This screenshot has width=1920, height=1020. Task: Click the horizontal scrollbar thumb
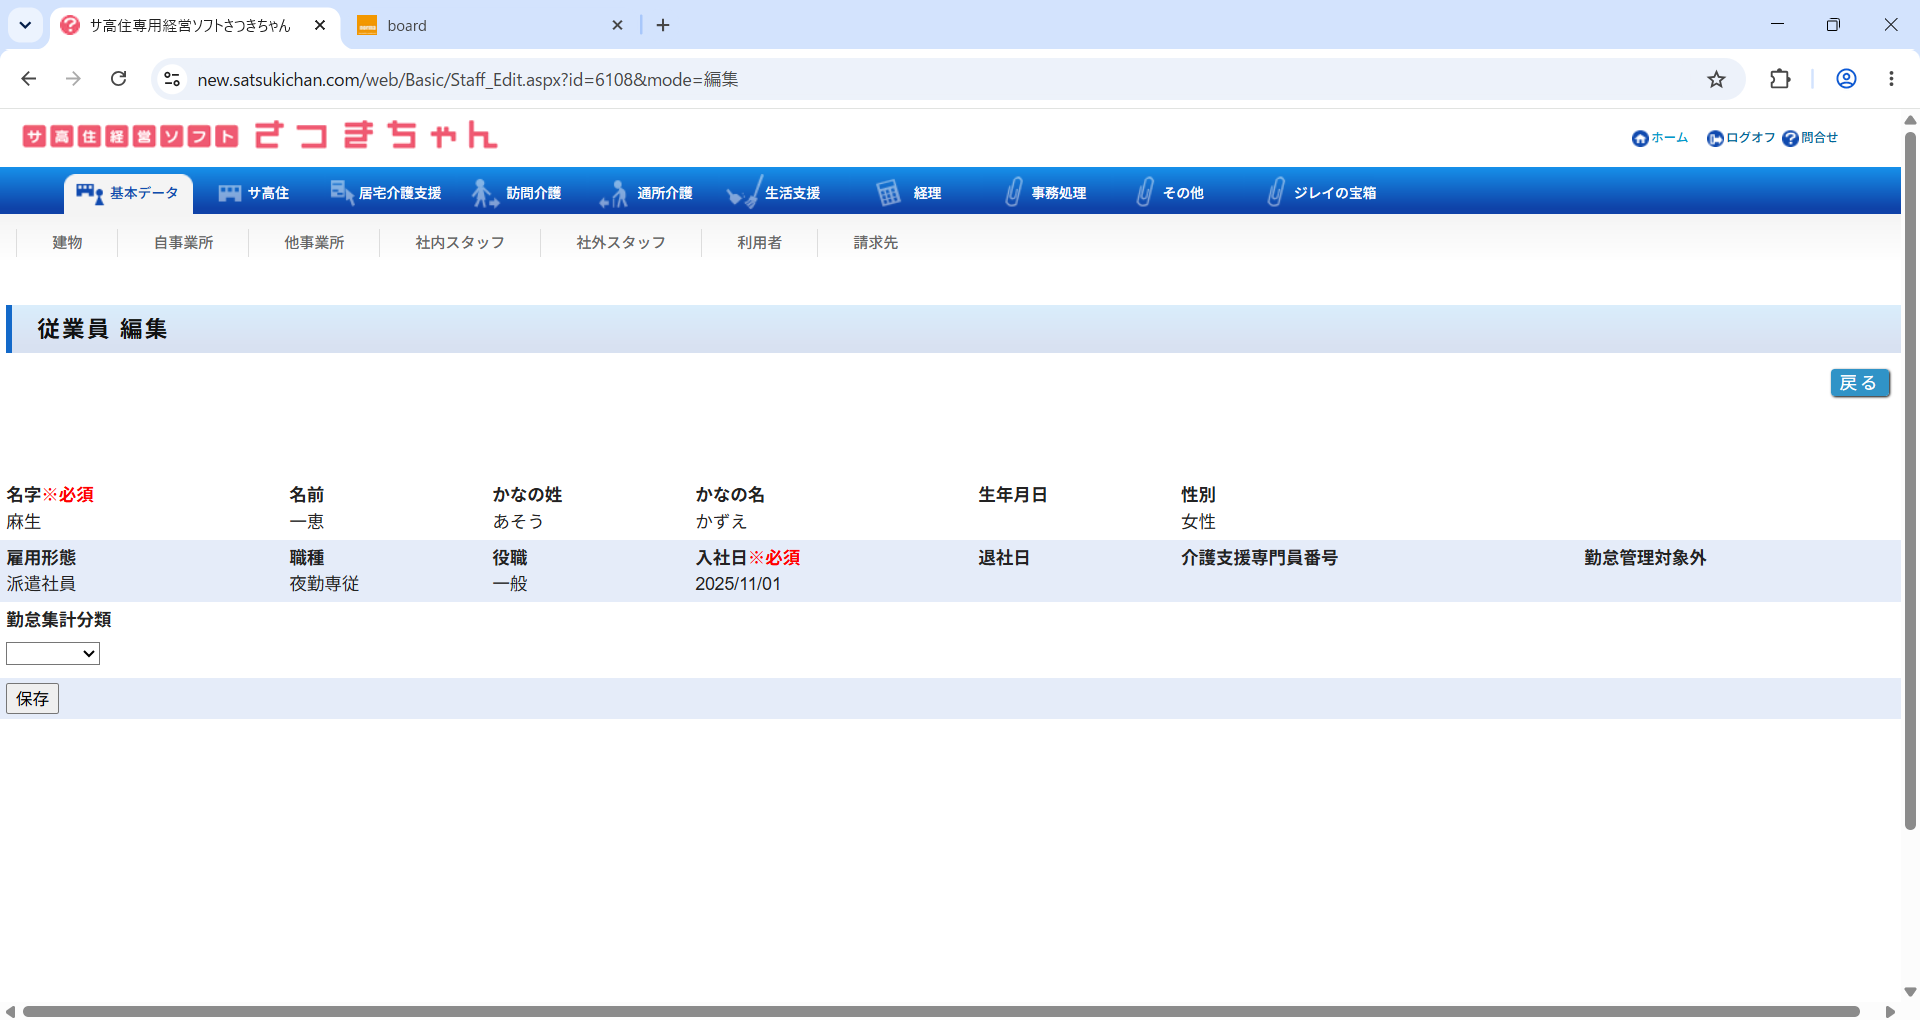click(940, 1012)
